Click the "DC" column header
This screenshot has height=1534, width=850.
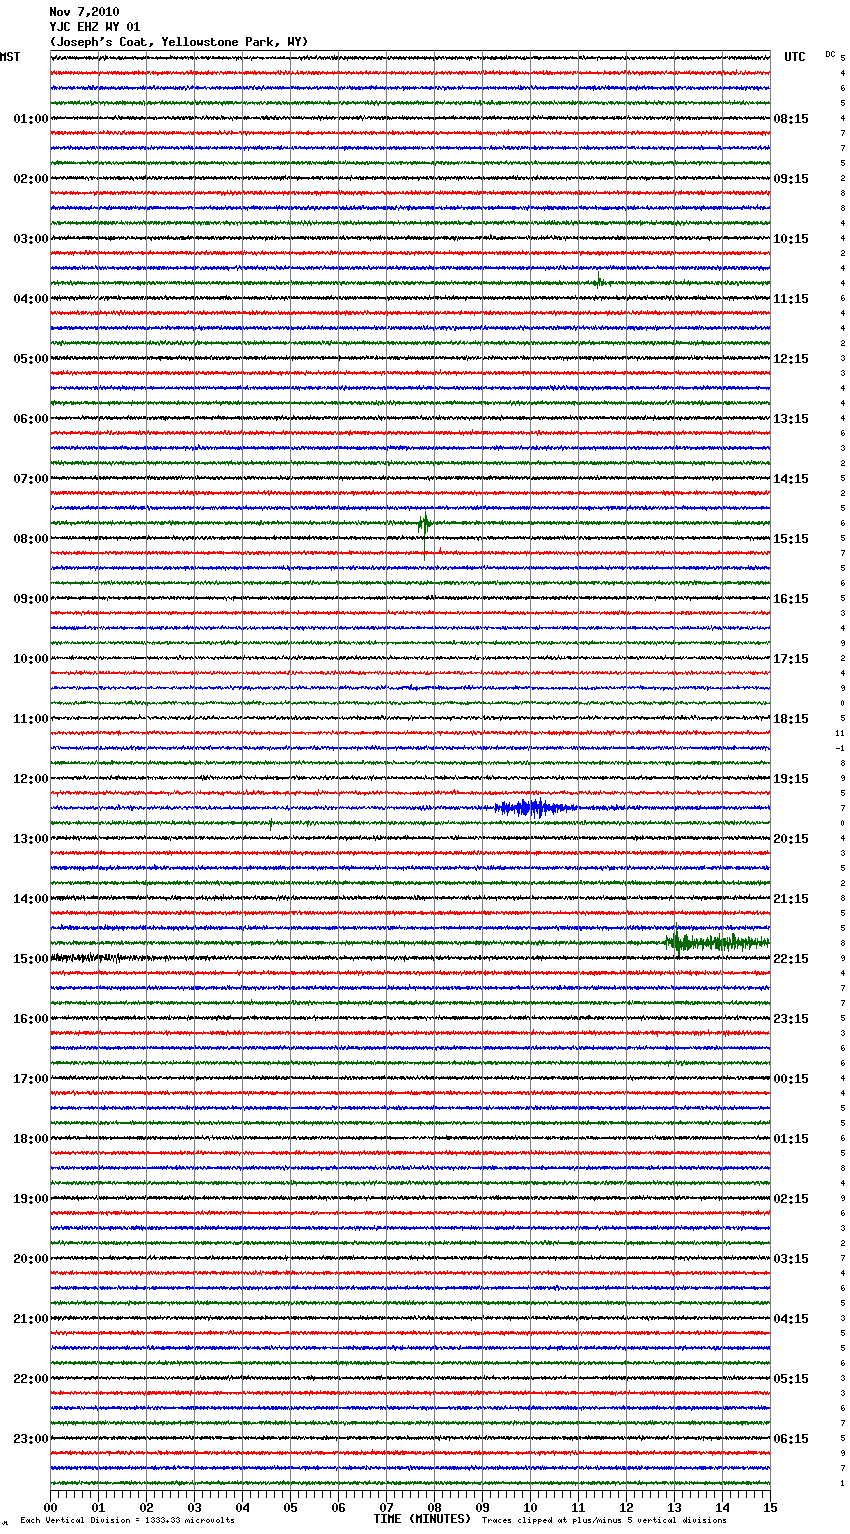point(830,54)
